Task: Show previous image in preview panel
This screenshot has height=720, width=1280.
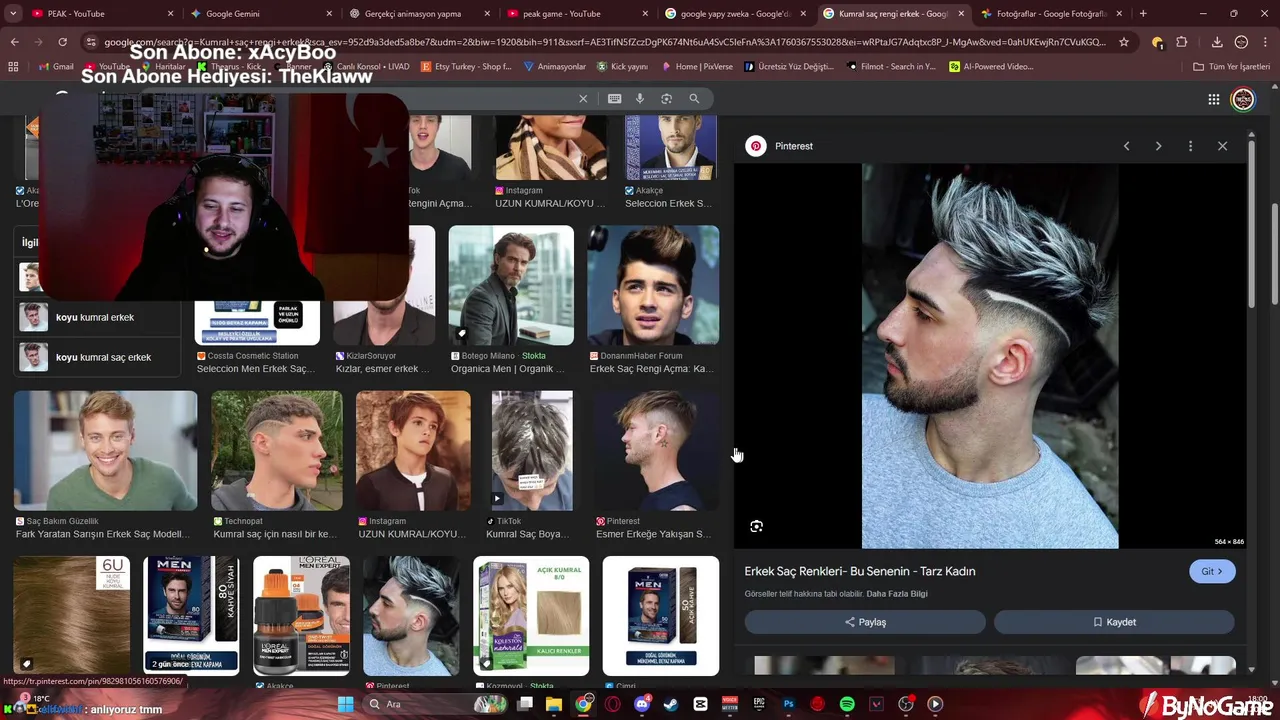Action: tap(1126, 146)
